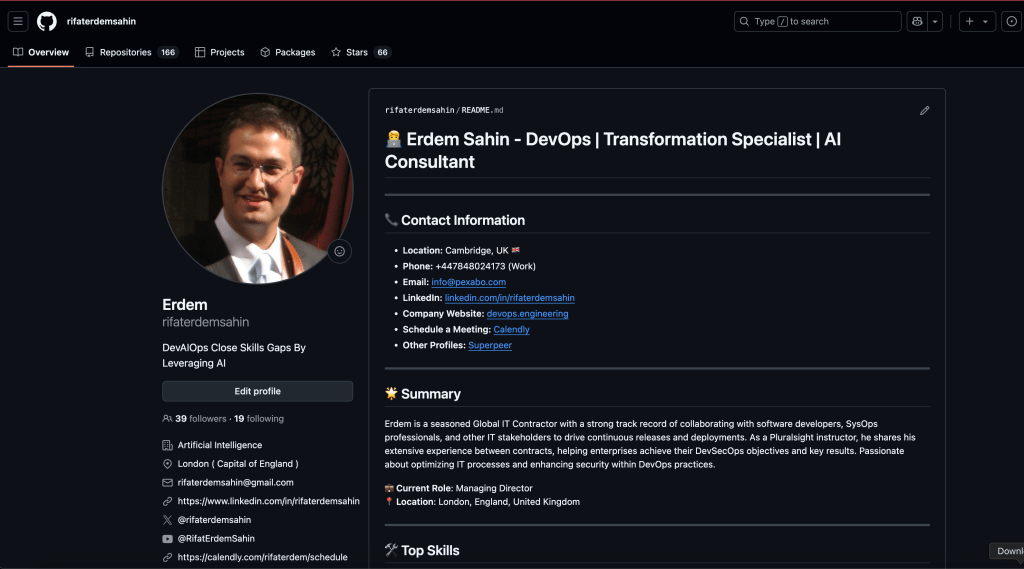Open the README.md file link
This screenshot has height=569, width=1024.
[x=482, y=110]
